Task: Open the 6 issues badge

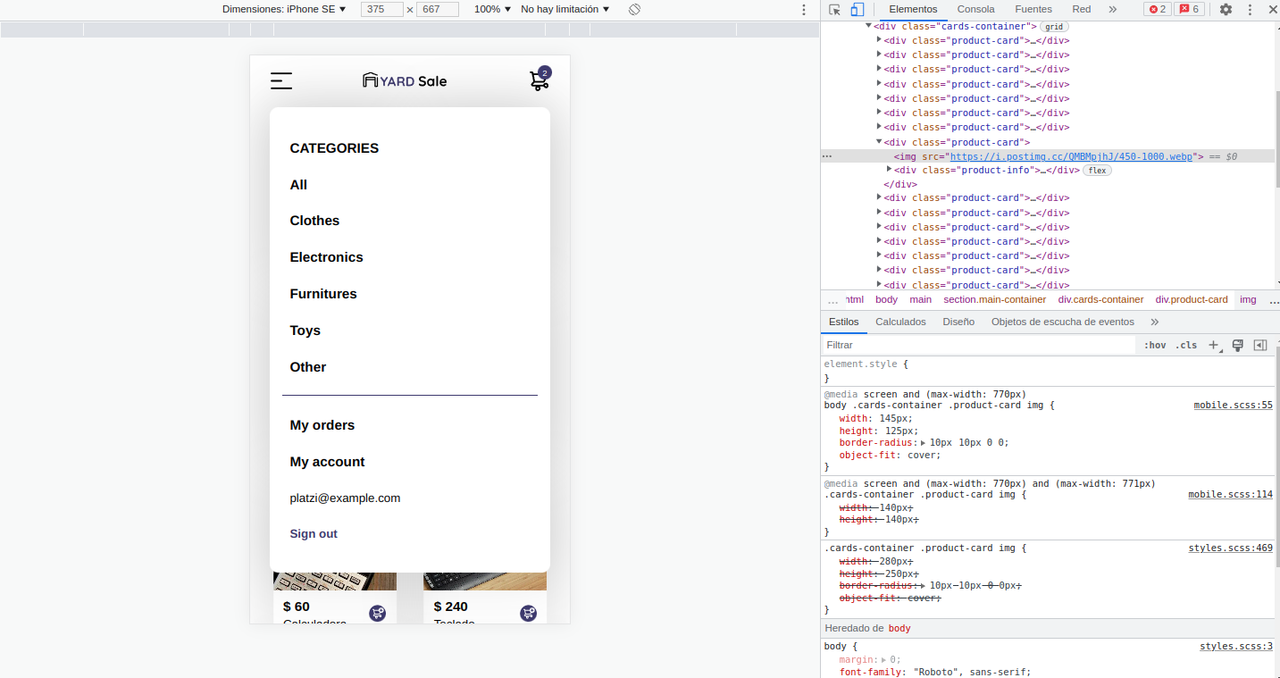Action: tap(1189, 9)
